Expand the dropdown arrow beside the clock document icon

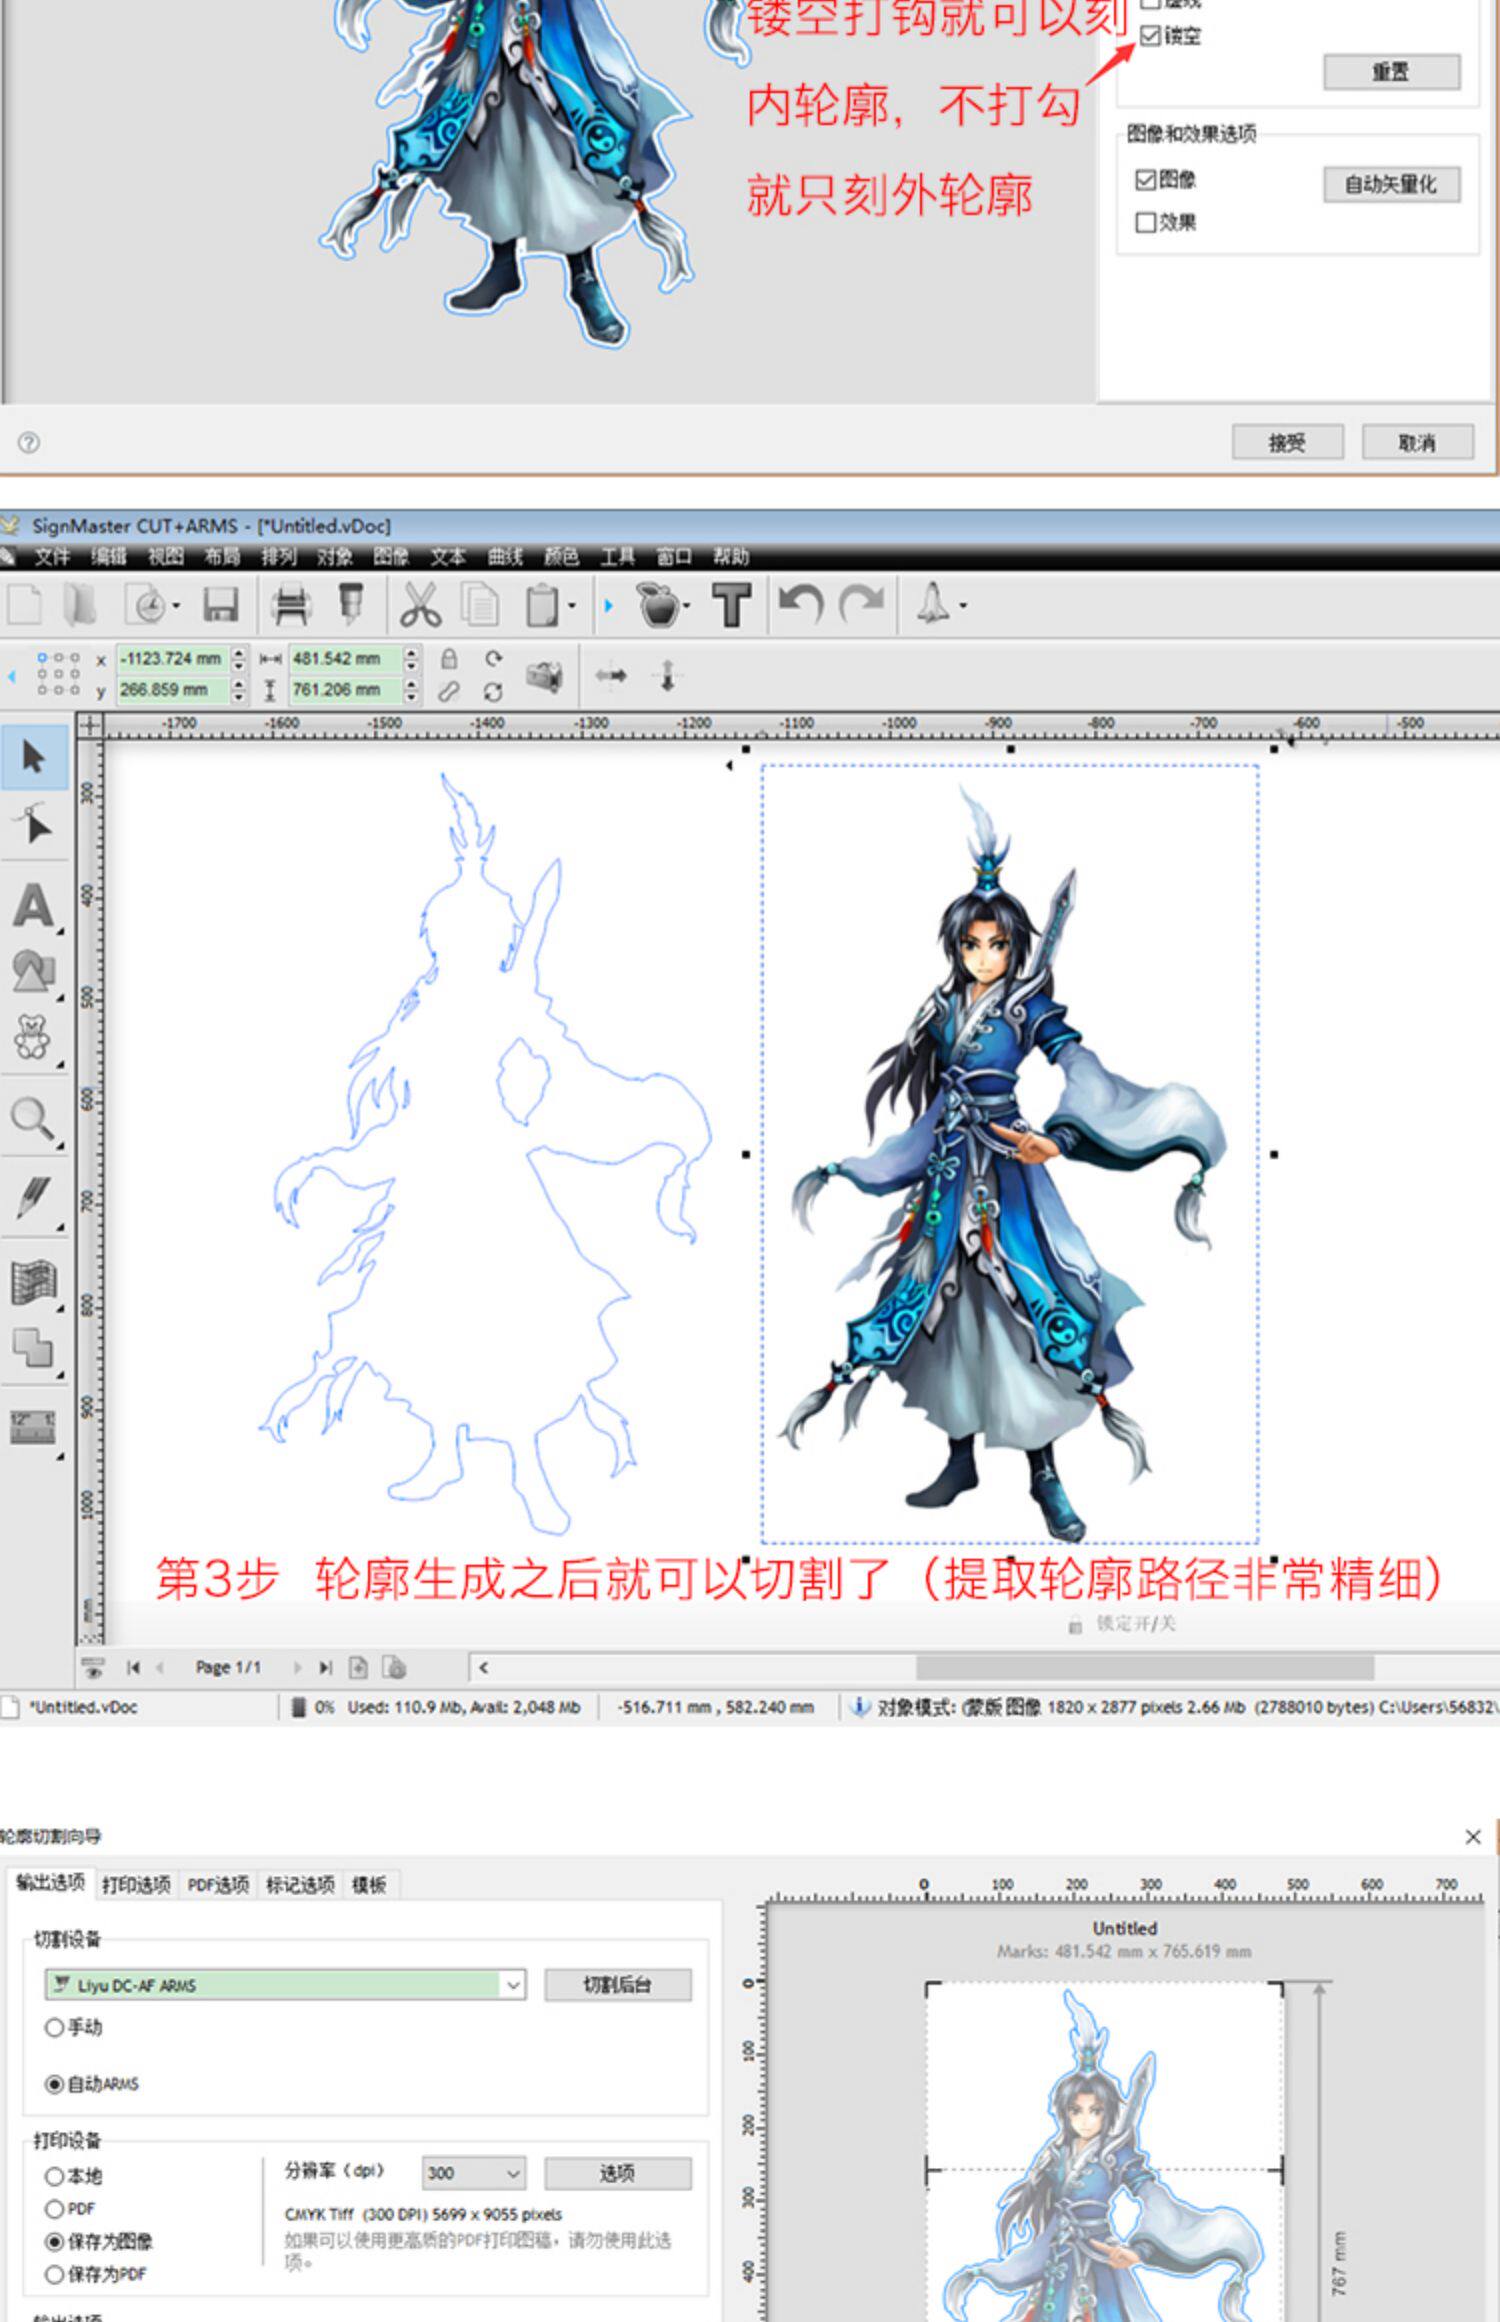(176, 606)
